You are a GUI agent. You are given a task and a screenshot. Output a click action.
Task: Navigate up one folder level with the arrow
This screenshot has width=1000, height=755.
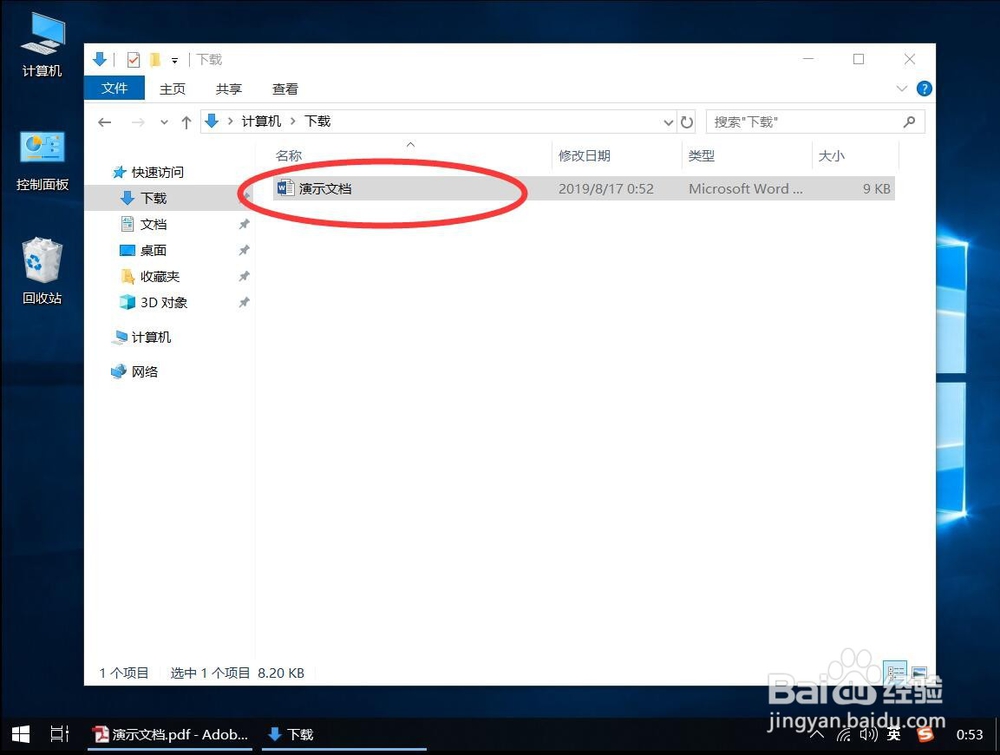186,121
